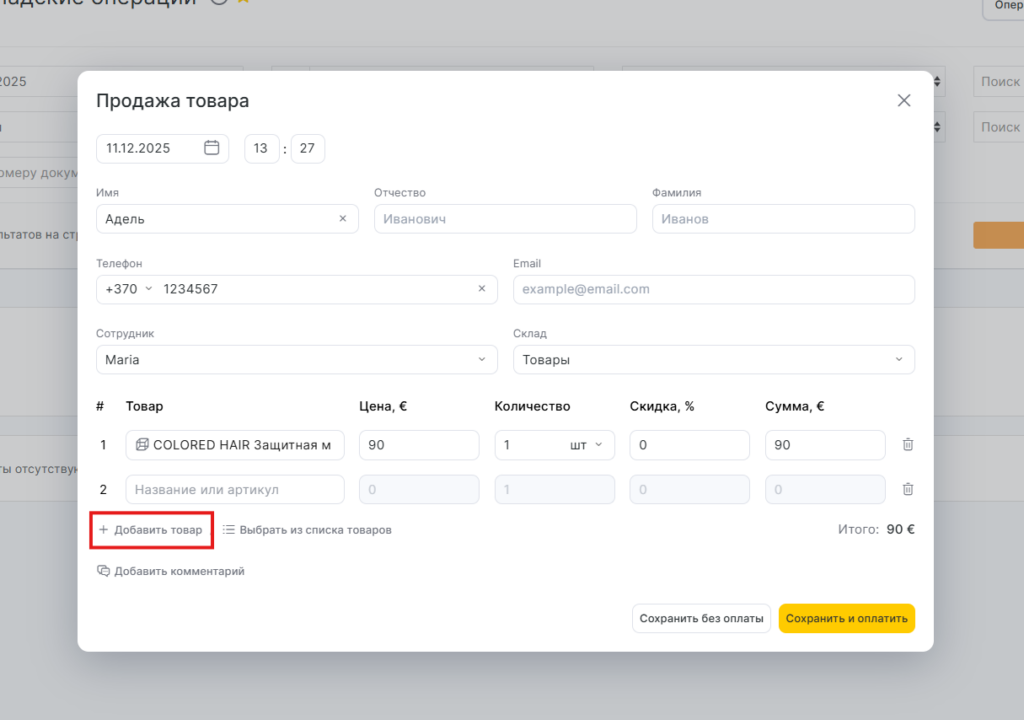Click Выбрать из списка товаров
The height and width of the screenshot is (720, 1024).
tap(307, 530)
